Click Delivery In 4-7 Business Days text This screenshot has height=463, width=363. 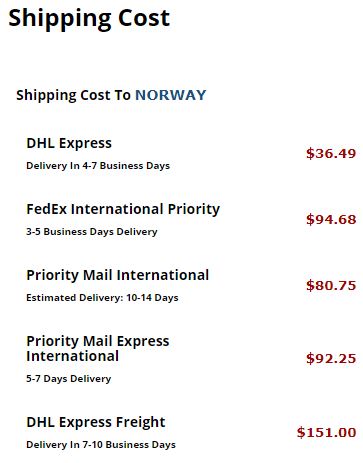[x=98, y=166]
